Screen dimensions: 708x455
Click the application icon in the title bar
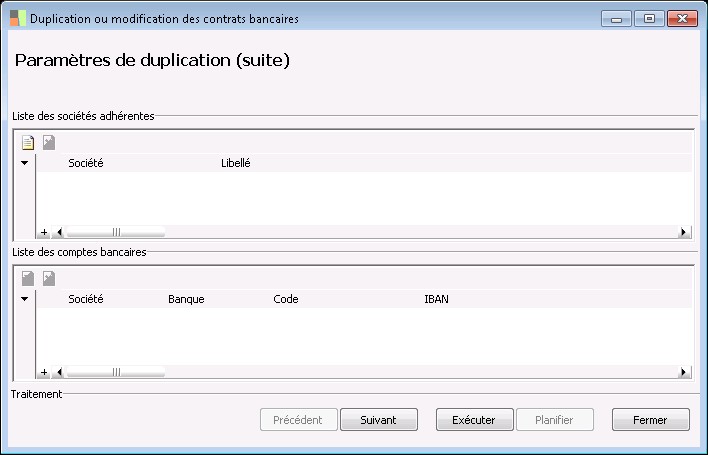pyautogui.click(x=18, y=19)
